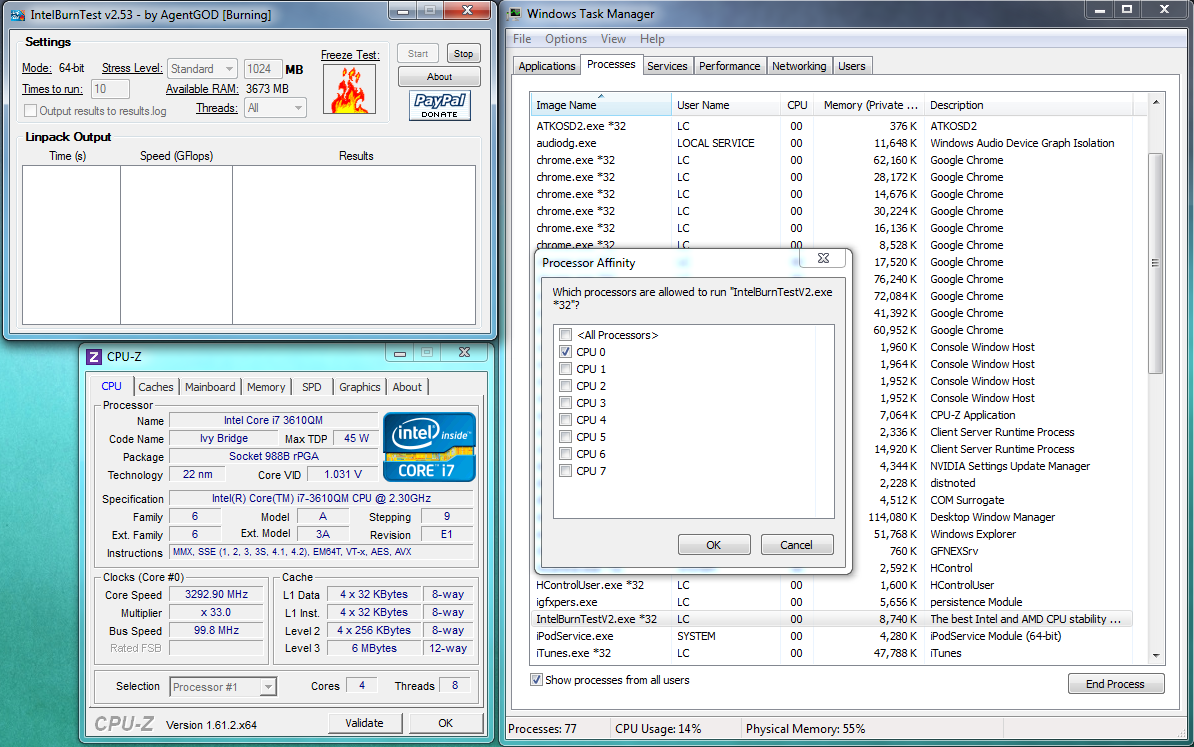The image size is (1194, 747).
Task: Open the Mainboard tab in CPU-Z
Action: click(210, 387)
